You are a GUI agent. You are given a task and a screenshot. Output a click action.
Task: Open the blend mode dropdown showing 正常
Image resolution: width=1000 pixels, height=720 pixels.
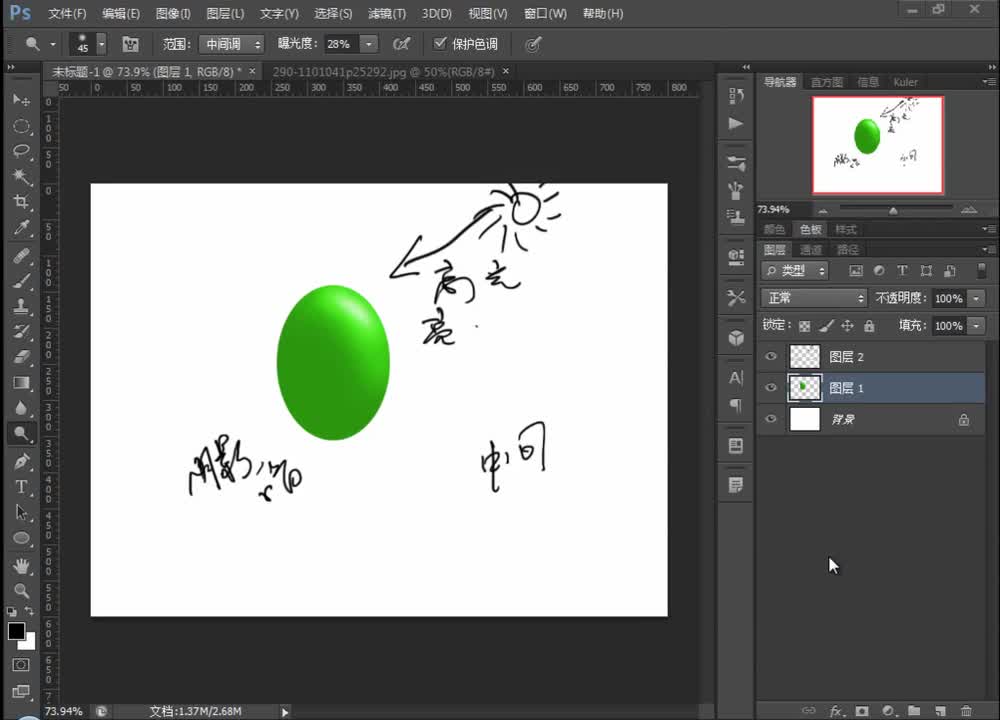click(814, 298)
